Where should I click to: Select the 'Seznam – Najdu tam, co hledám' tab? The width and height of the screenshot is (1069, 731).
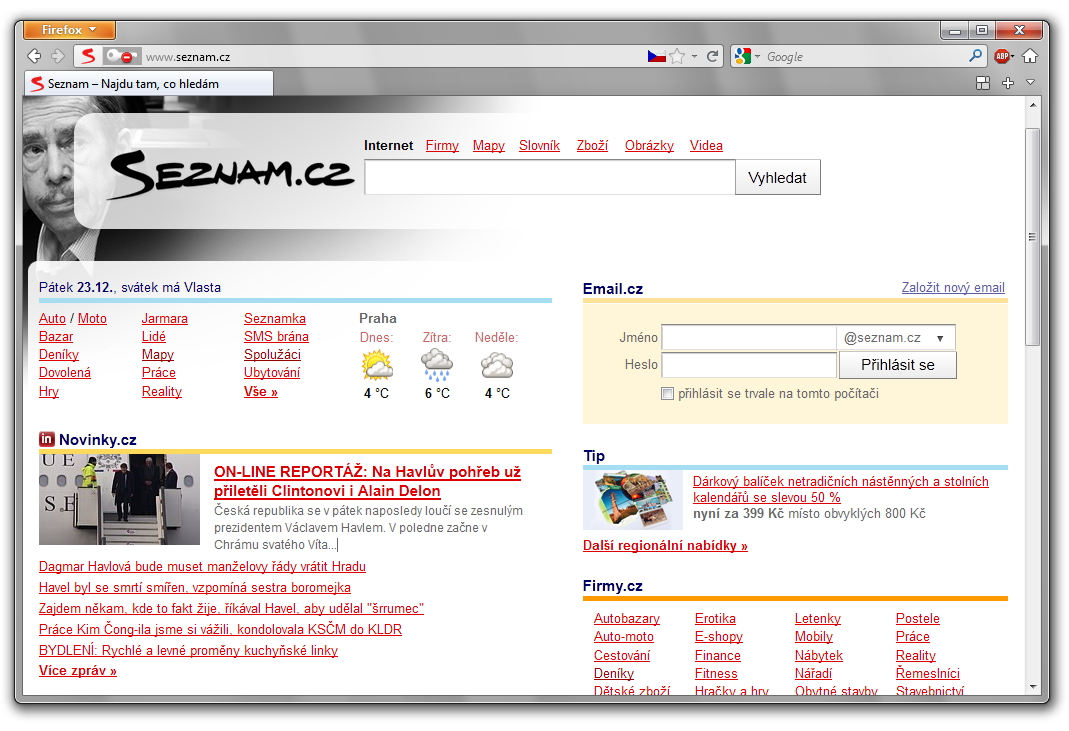click(x=149, y=84)
